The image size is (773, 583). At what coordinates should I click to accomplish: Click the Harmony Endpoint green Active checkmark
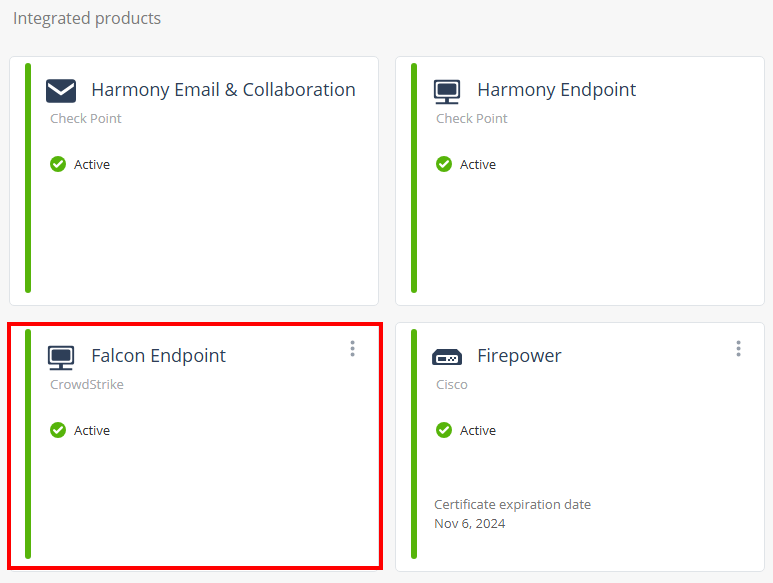pos(444,164)
